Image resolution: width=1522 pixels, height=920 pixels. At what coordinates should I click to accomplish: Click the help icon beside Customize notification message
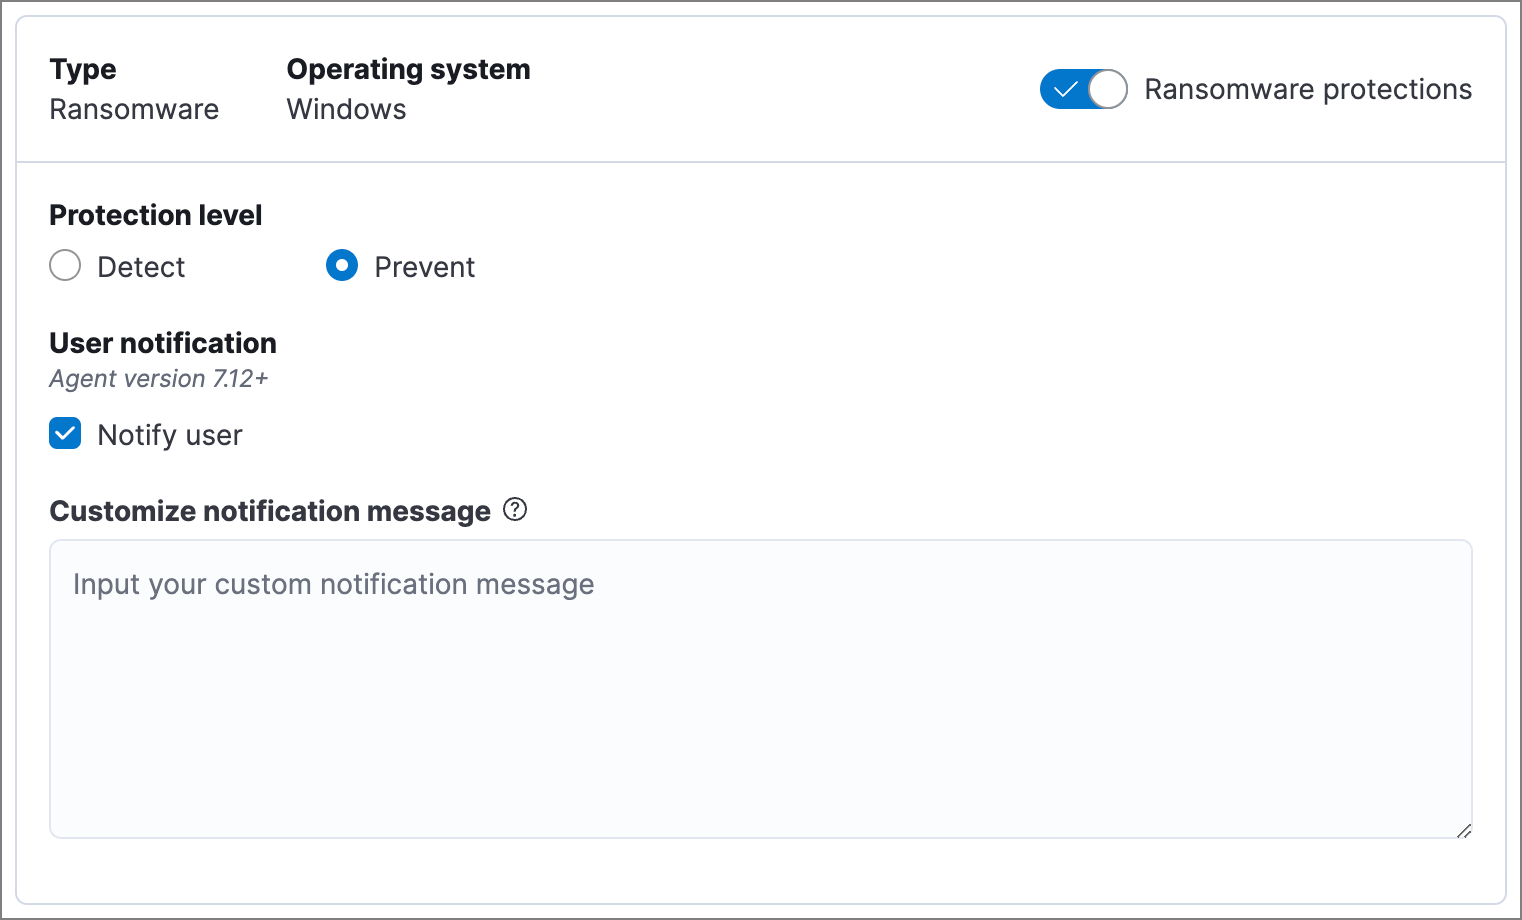point(515,510)
